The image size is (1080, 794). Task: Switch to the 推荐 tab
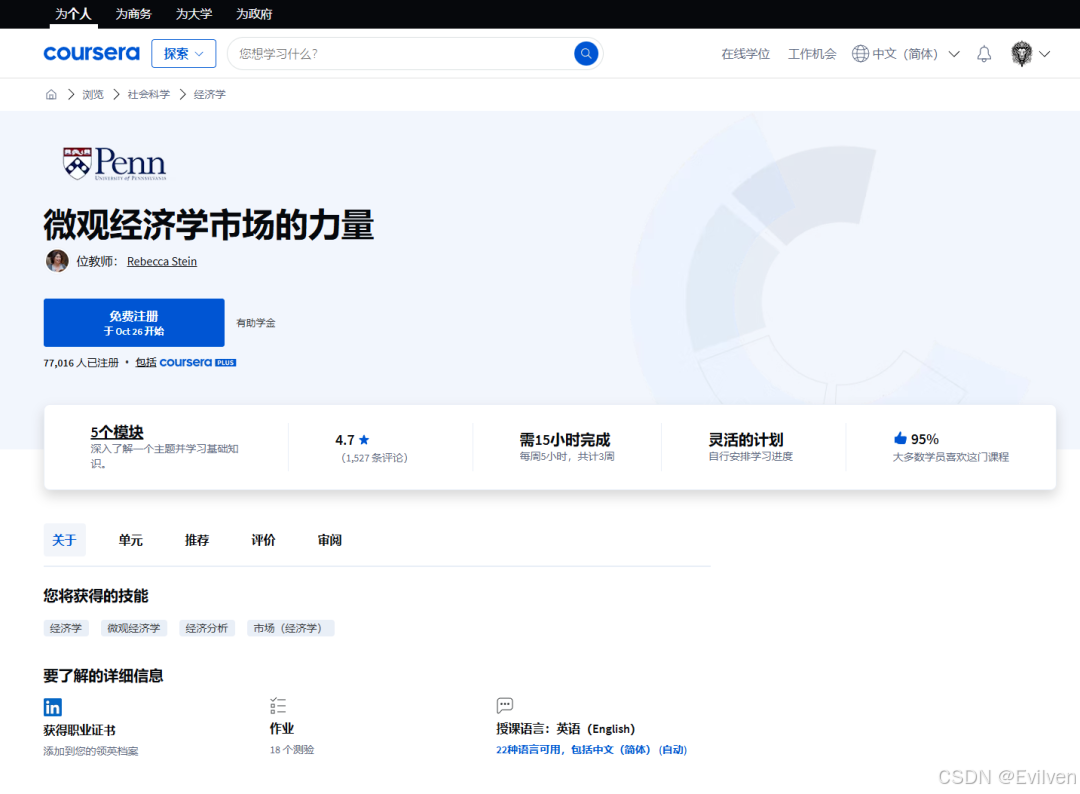coord(196,540)
